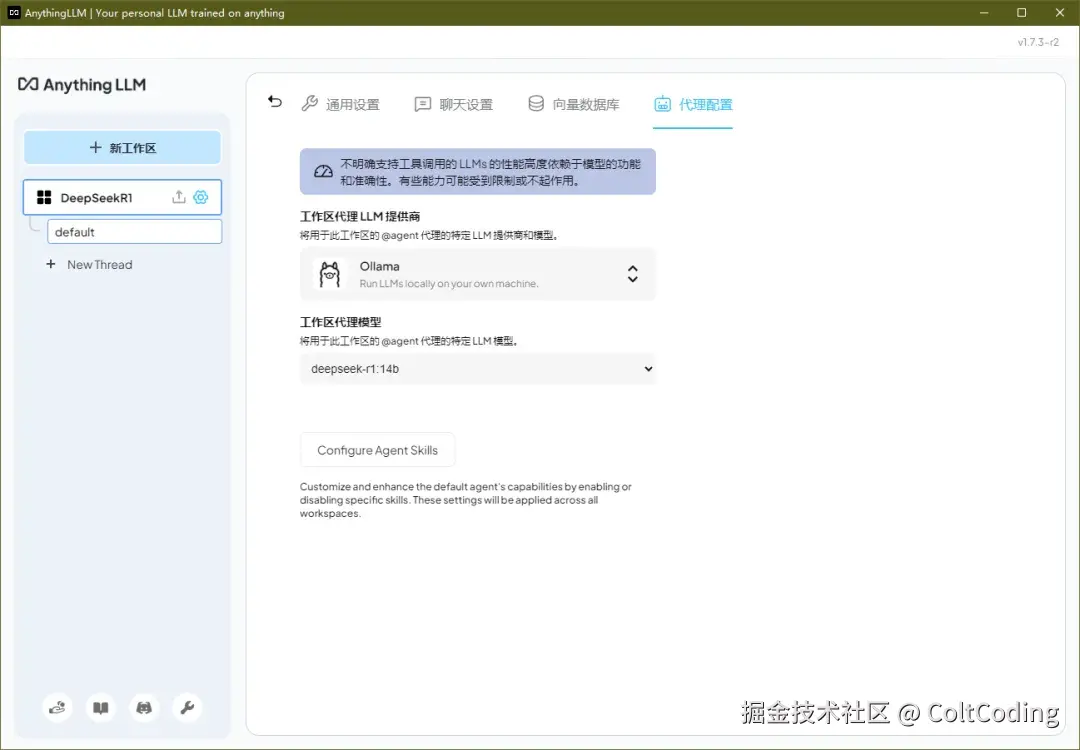1080x750 pixels.
Task: Click the plus icon next to New Thread
Action: [51, 264]
